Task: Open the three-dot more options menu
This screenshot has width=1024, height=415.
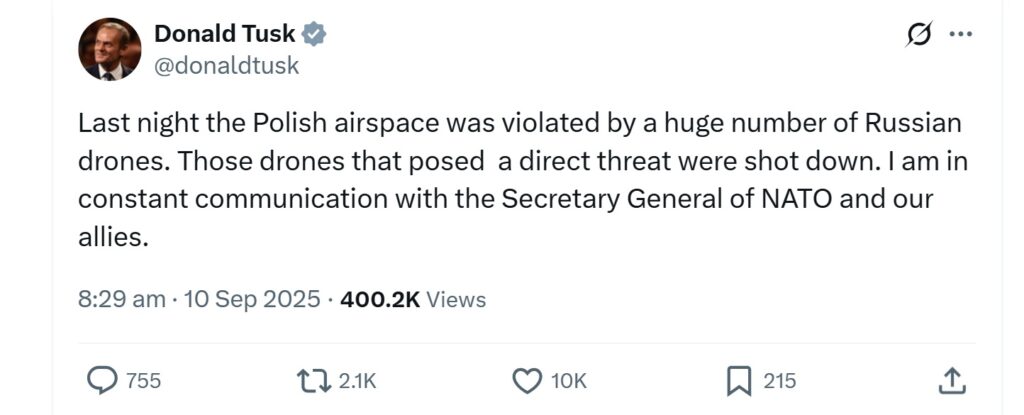Action: [960, 34]
